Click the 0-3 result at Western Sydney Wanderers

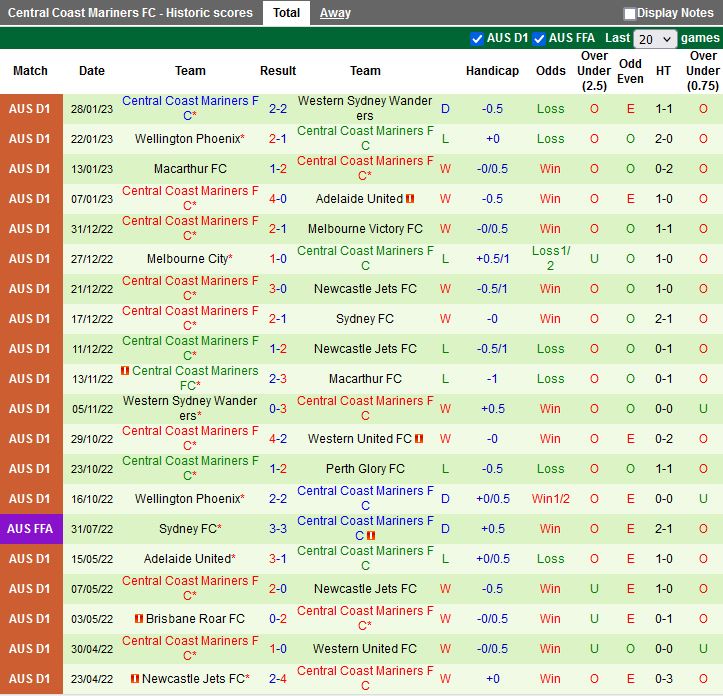(x=278, y=409)
